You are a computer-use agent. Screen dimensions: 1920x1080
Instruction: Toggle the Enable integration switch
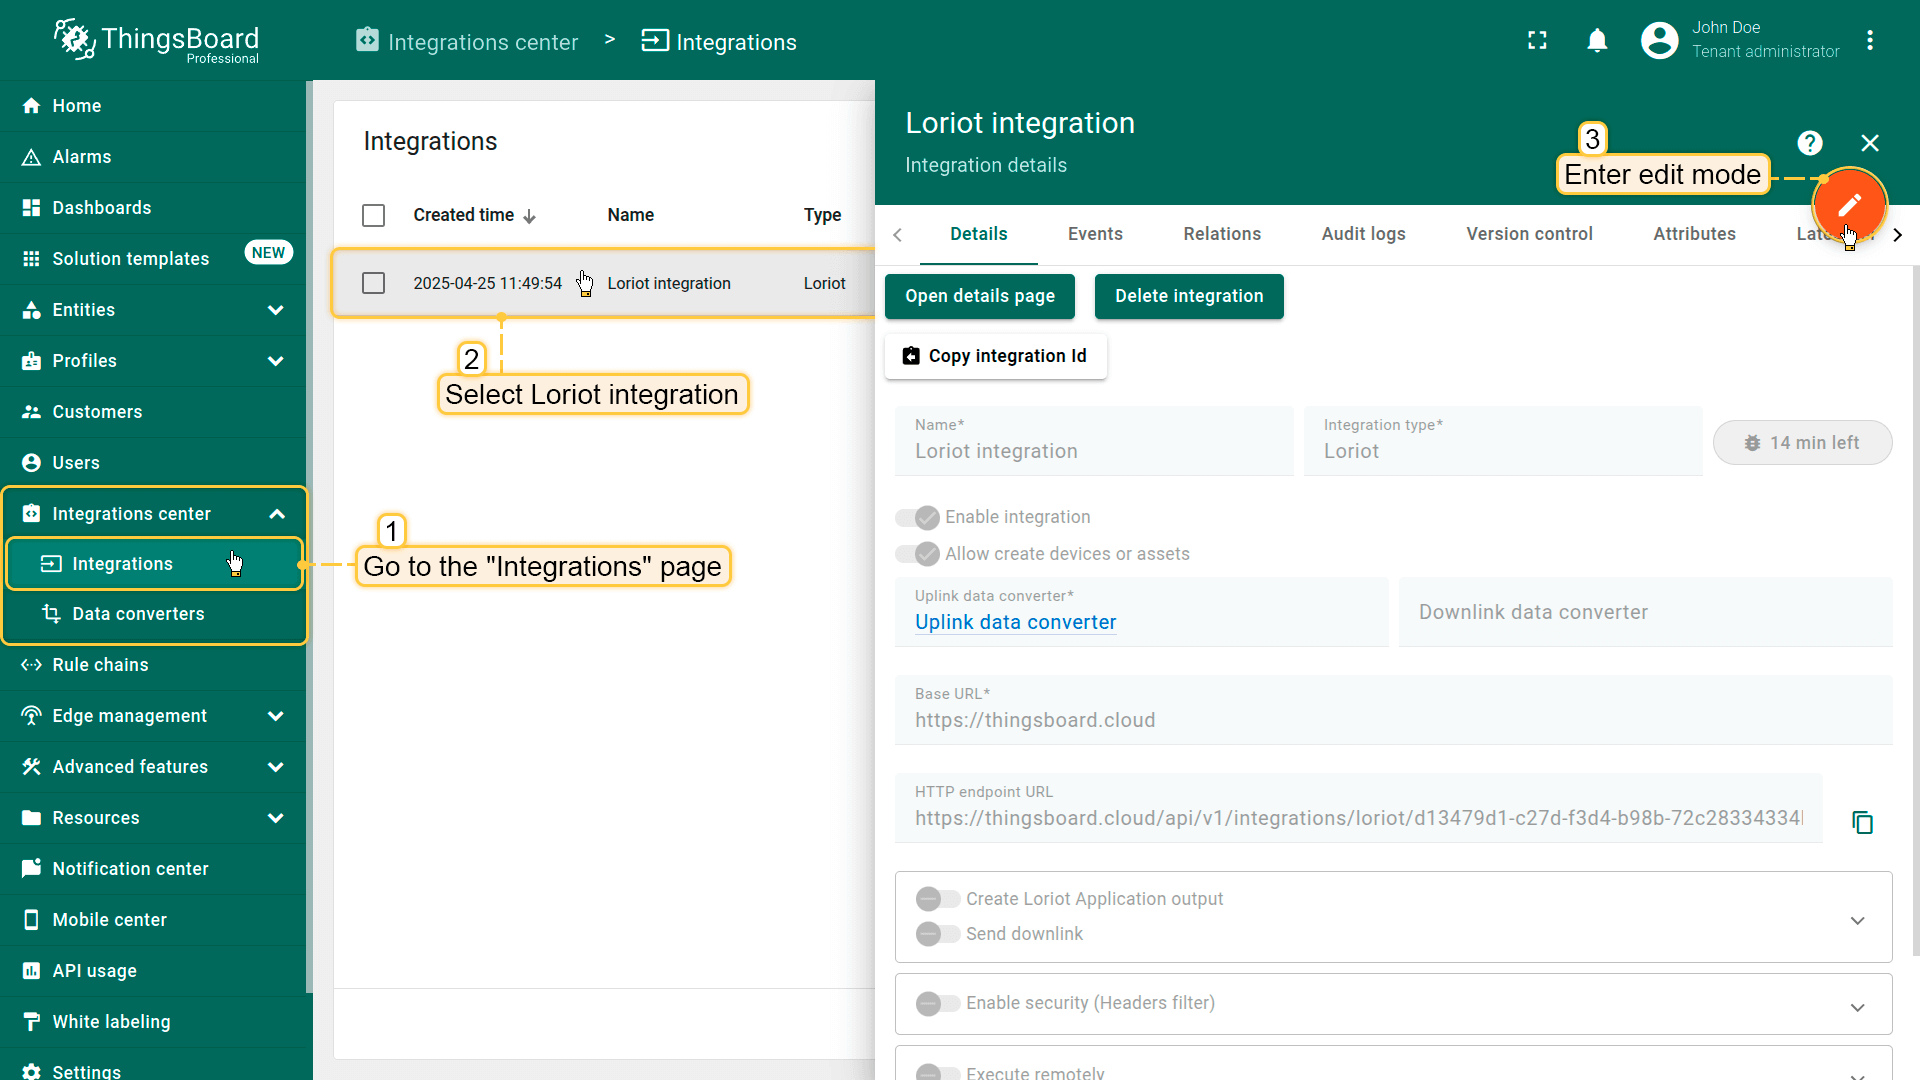pos(917,517)
